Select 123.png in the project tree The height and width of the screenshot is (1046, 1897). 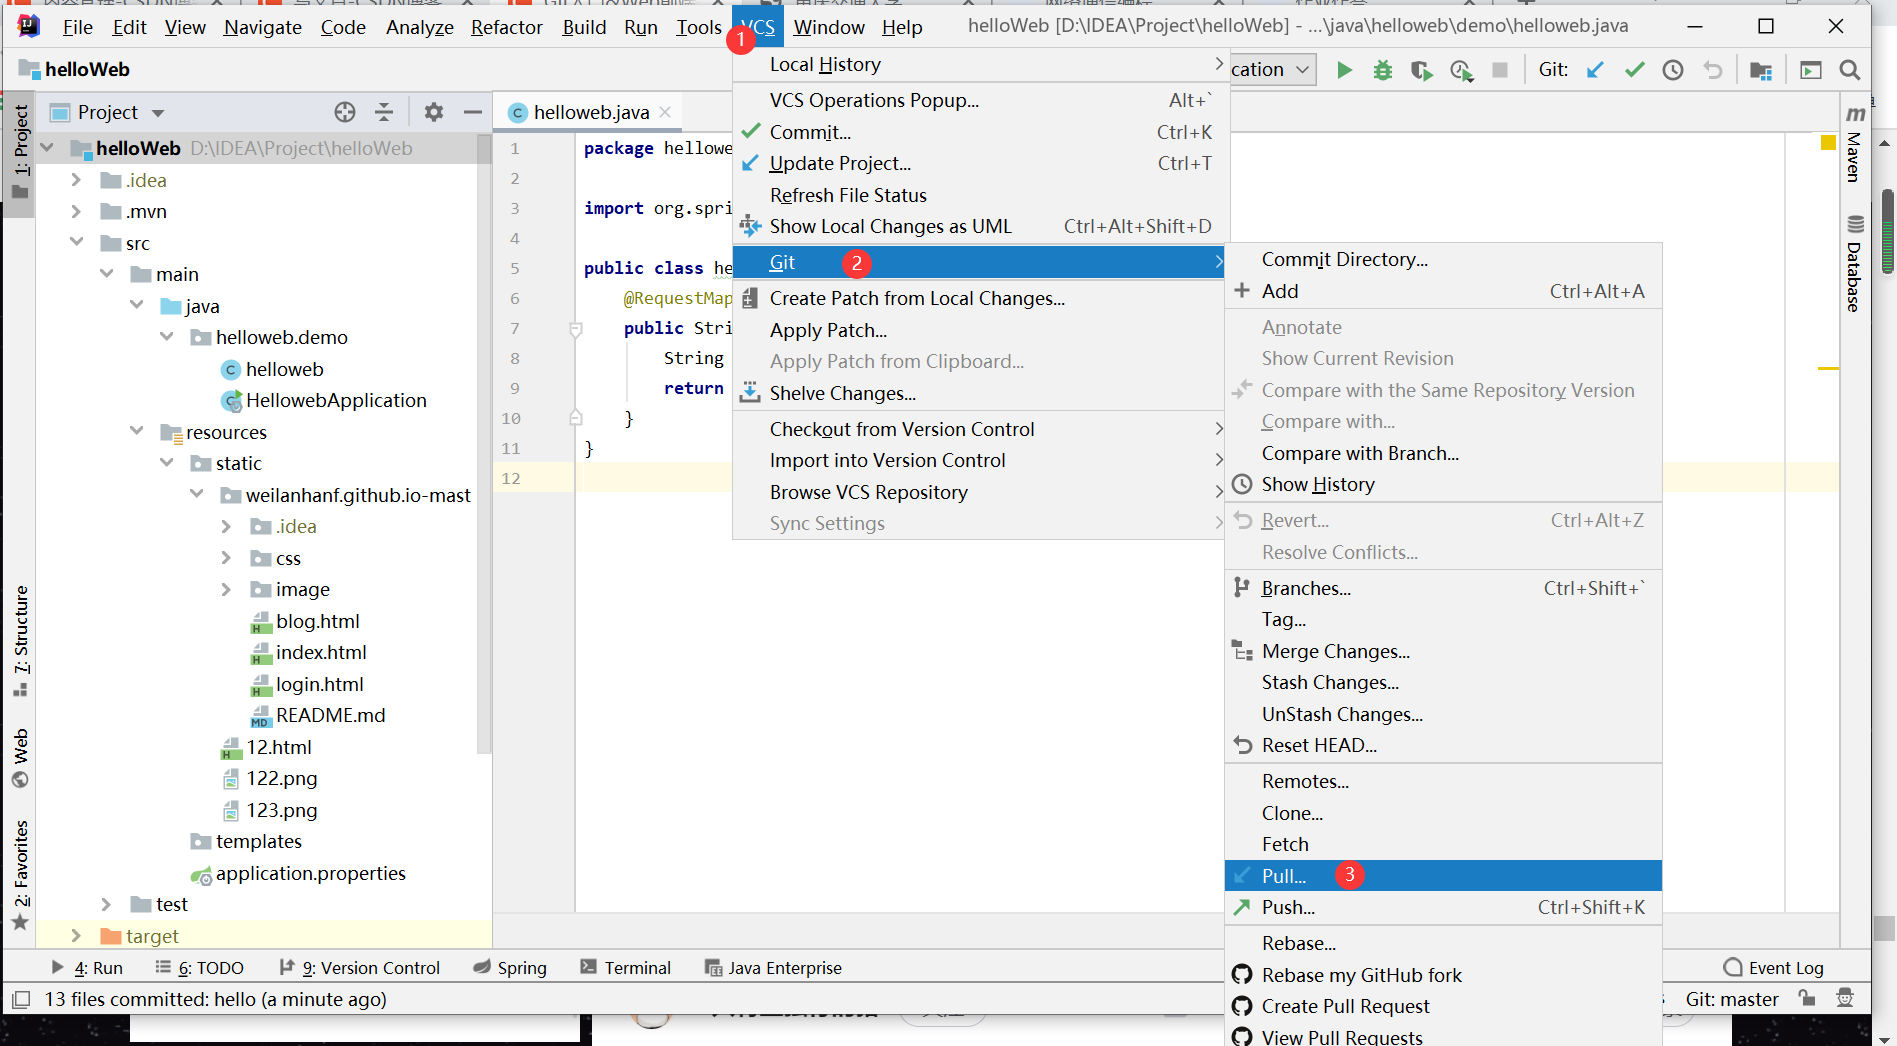(x=281, y=810)
